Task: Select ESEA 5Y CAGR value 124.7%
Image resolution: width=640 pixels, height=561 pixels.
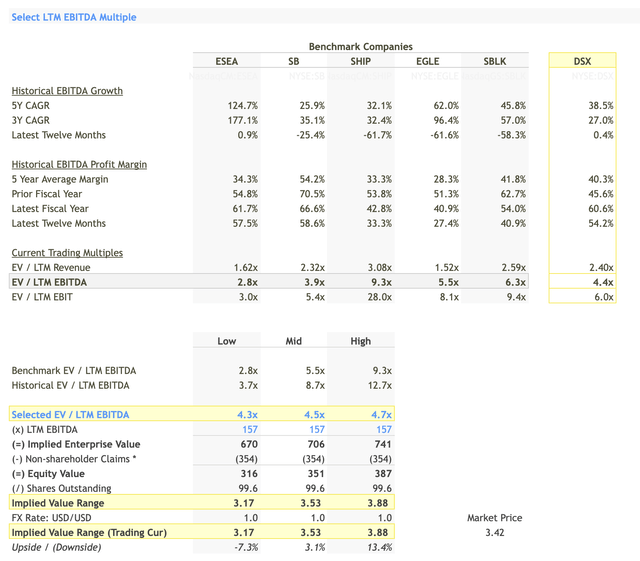Action: [242, 105]
